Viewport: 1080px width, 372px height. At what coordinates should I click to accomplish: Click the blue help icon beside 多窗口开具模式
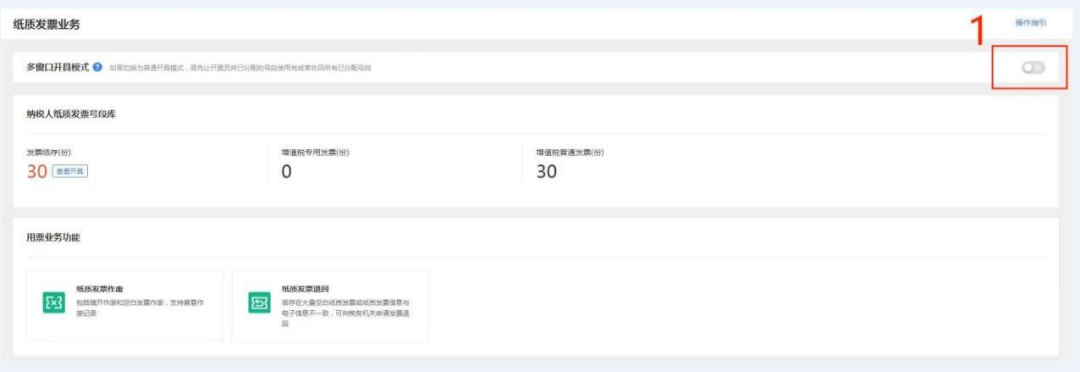coord(98,68)
